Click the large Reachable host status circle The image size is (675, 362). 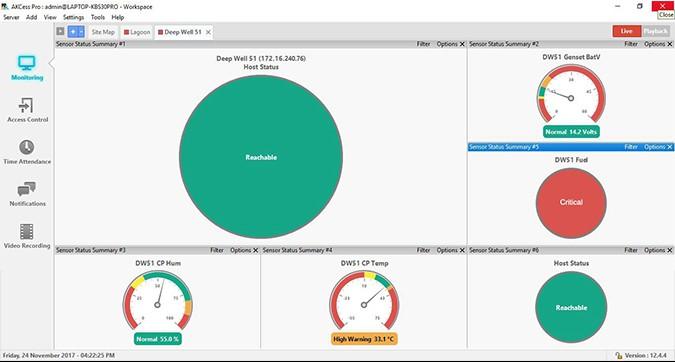pos(261,157)
